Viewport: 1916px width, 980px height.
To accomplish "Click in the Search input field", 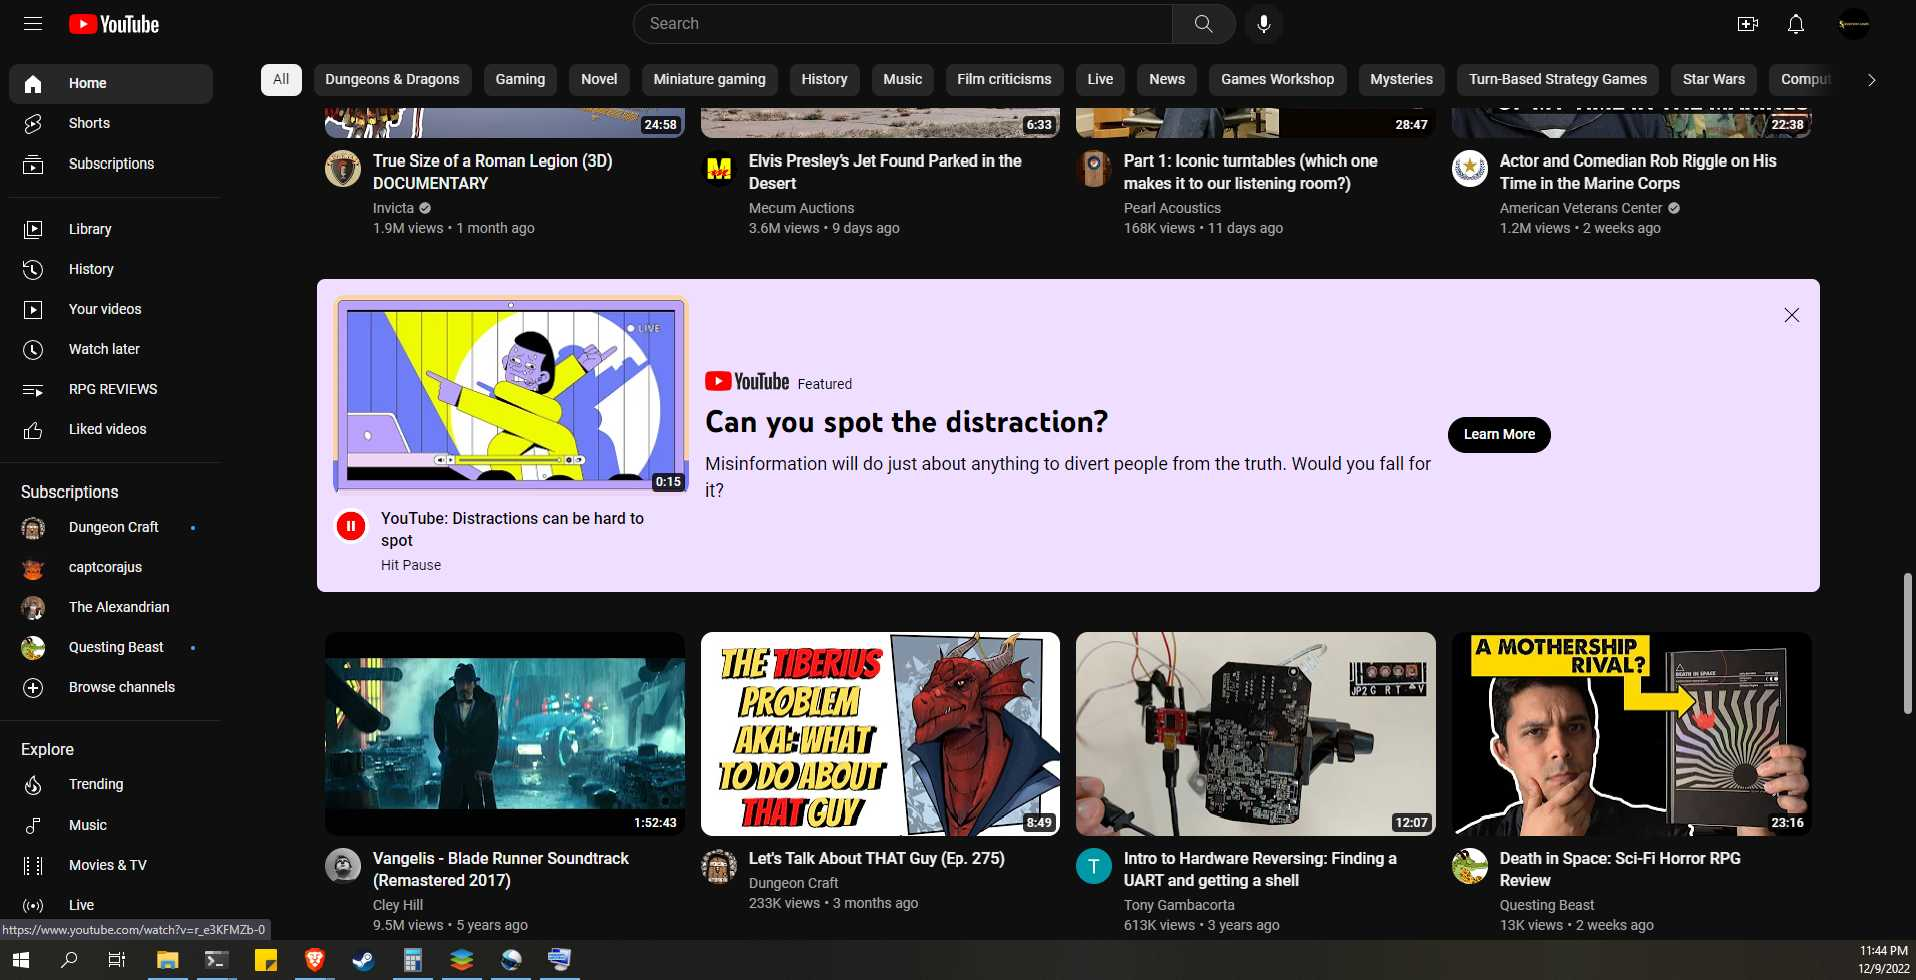I will pos(903,24).
